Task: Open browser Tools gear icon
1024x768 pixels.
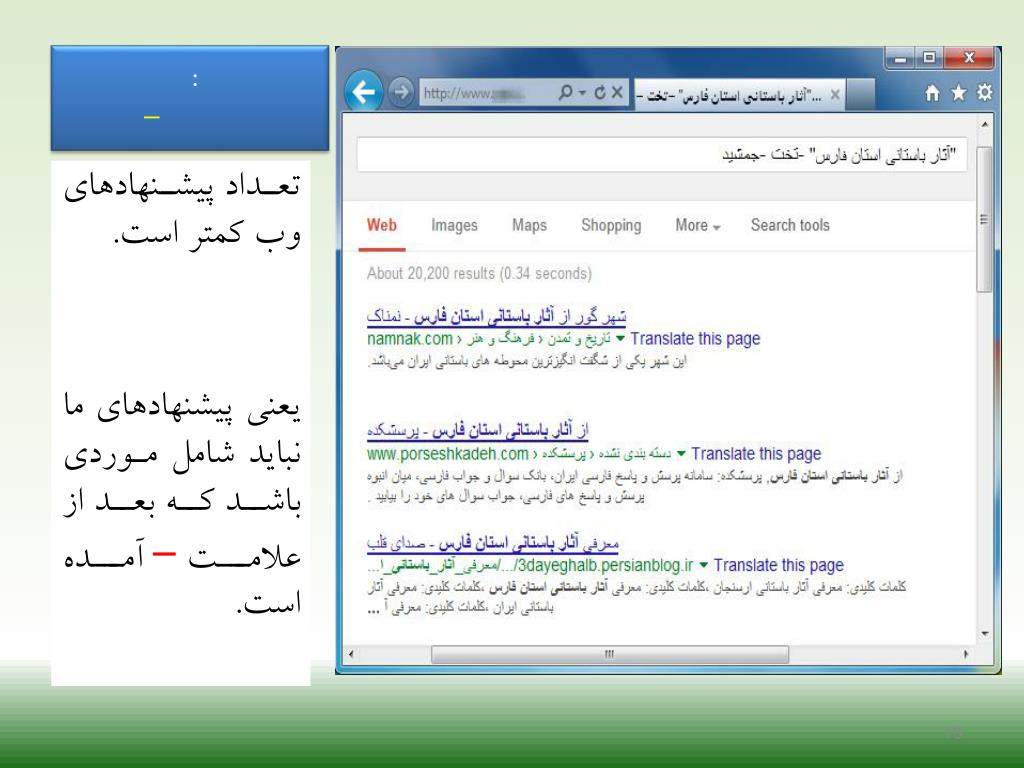Action: click(x=984, y=93)
